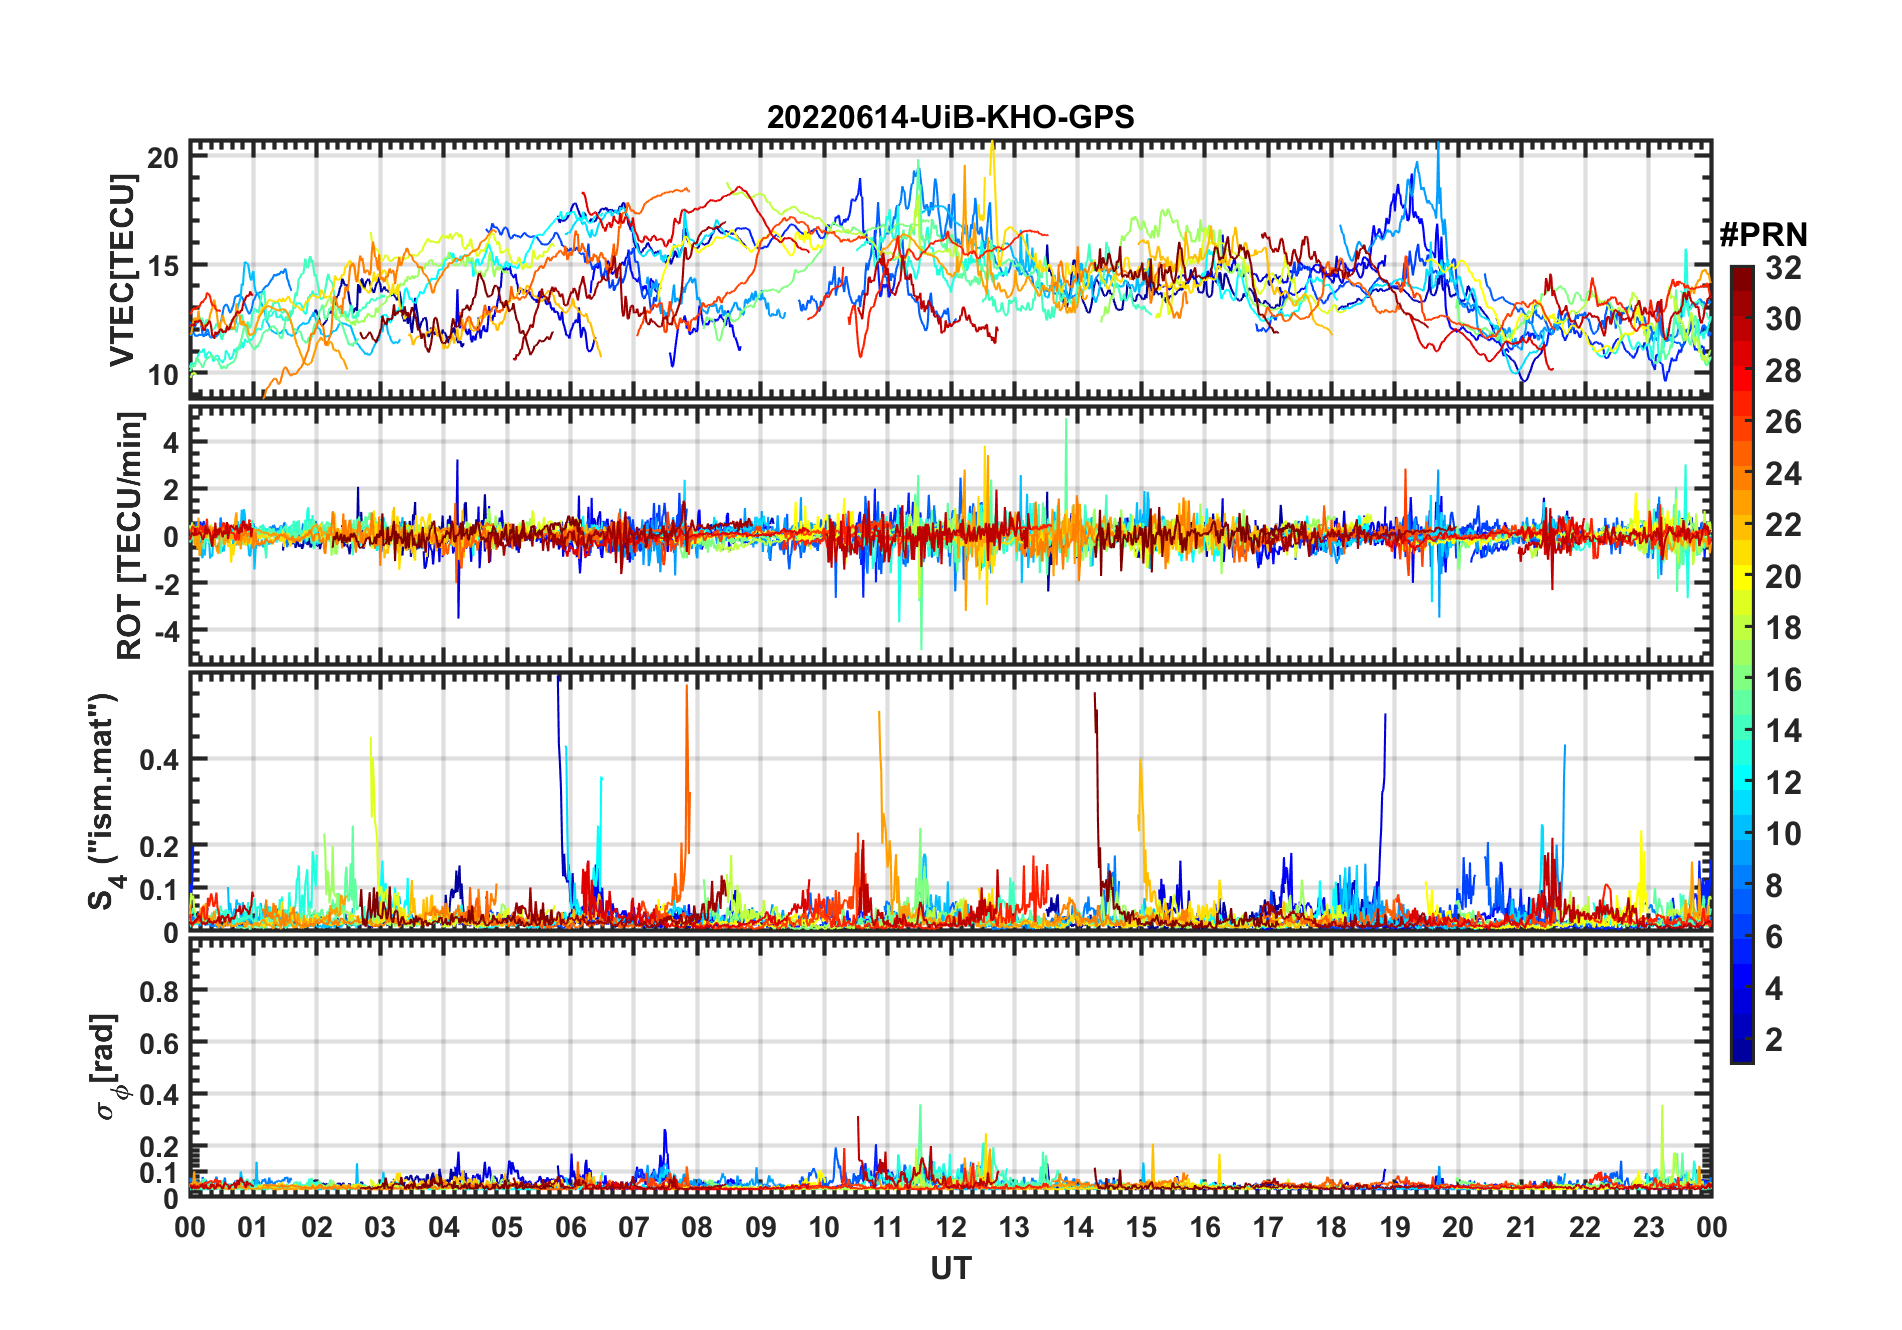
Task: Select the 03 hour label on the UT axis
Action: tap(380, 1227)
